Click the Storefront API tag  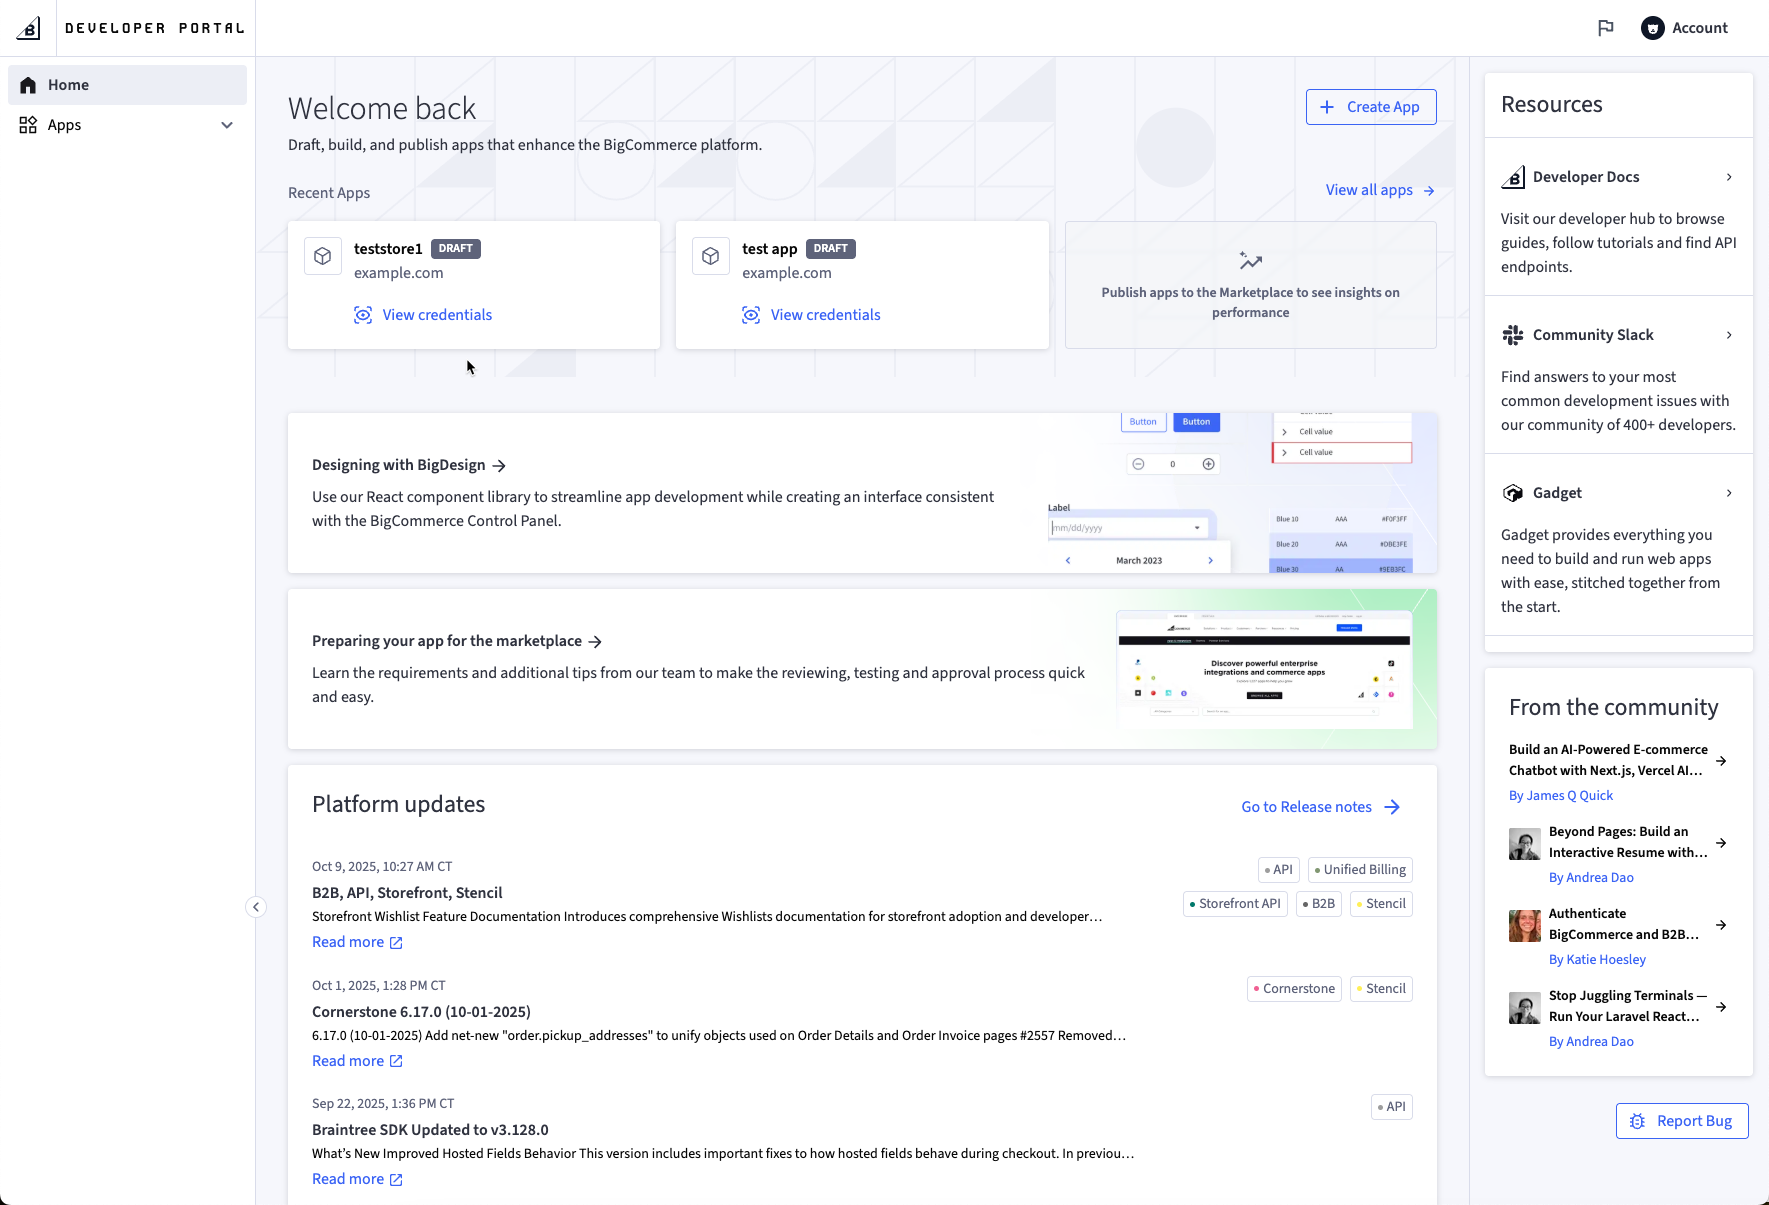click(x=1235, y=904)
